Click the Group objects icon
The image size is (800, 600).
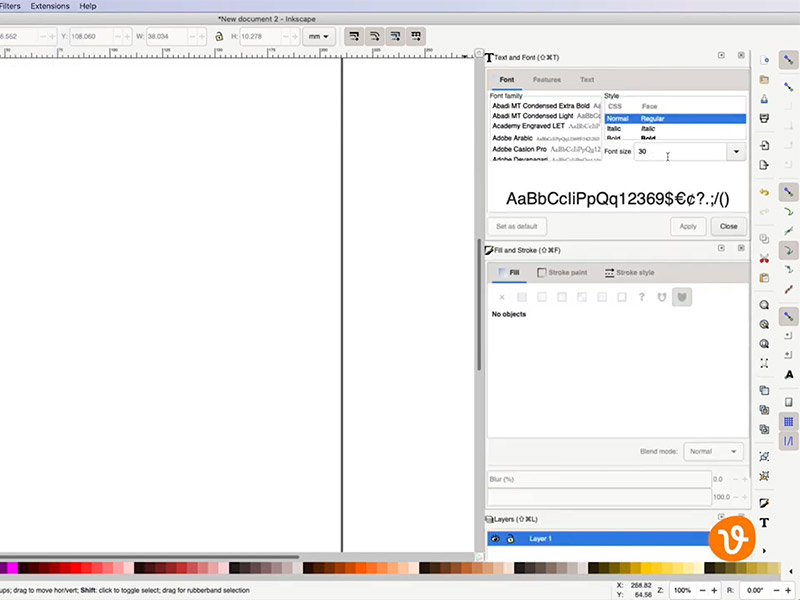[764, 457]
